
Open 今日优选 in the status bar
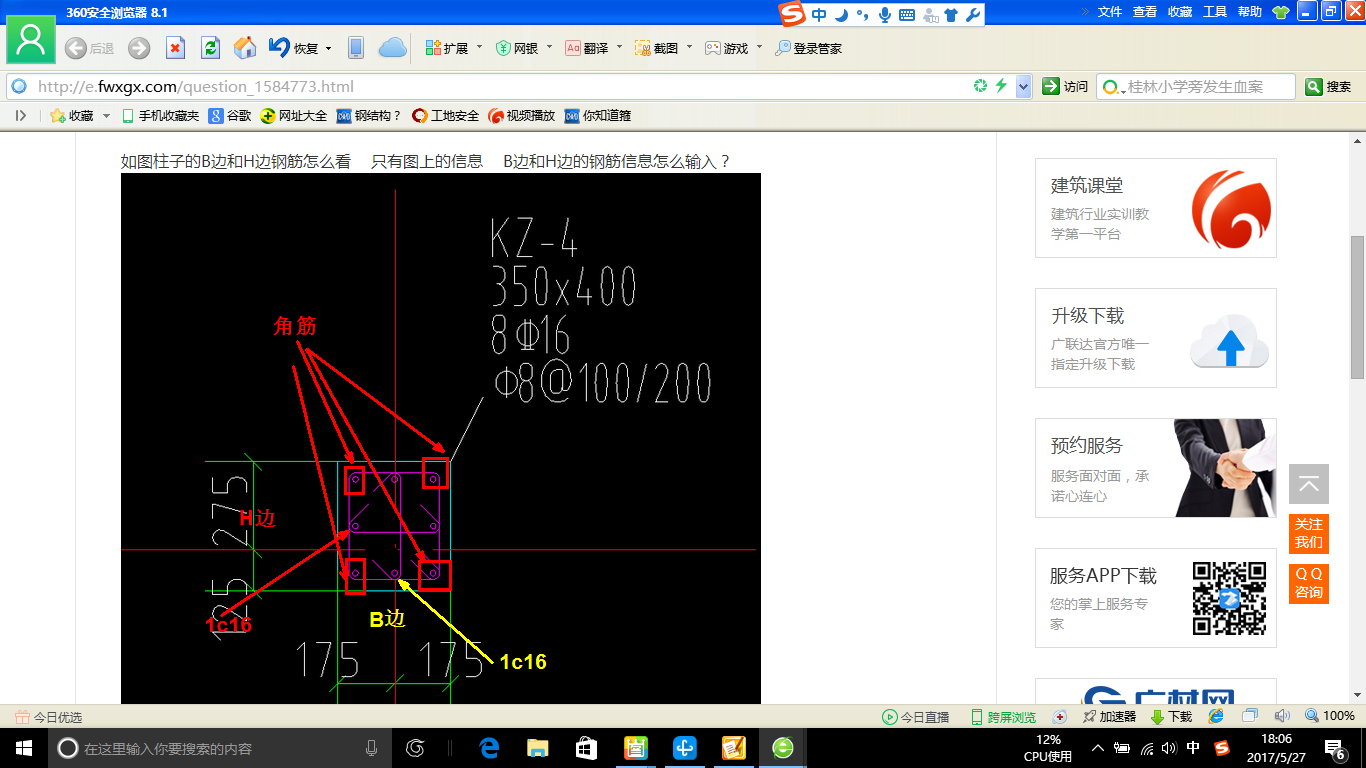pos(48,717)
